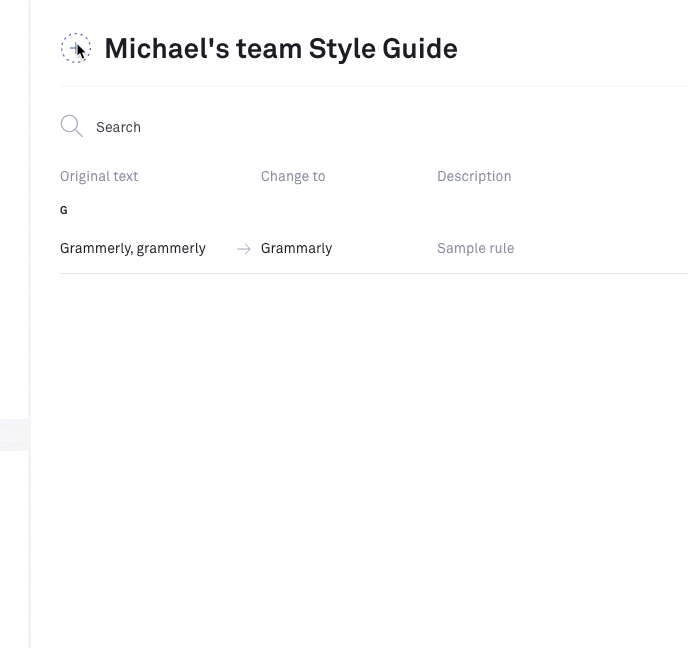Screen dimensions: 688x648
Task: Click the dashed circle icon beside the title
Action: point(76,48)
